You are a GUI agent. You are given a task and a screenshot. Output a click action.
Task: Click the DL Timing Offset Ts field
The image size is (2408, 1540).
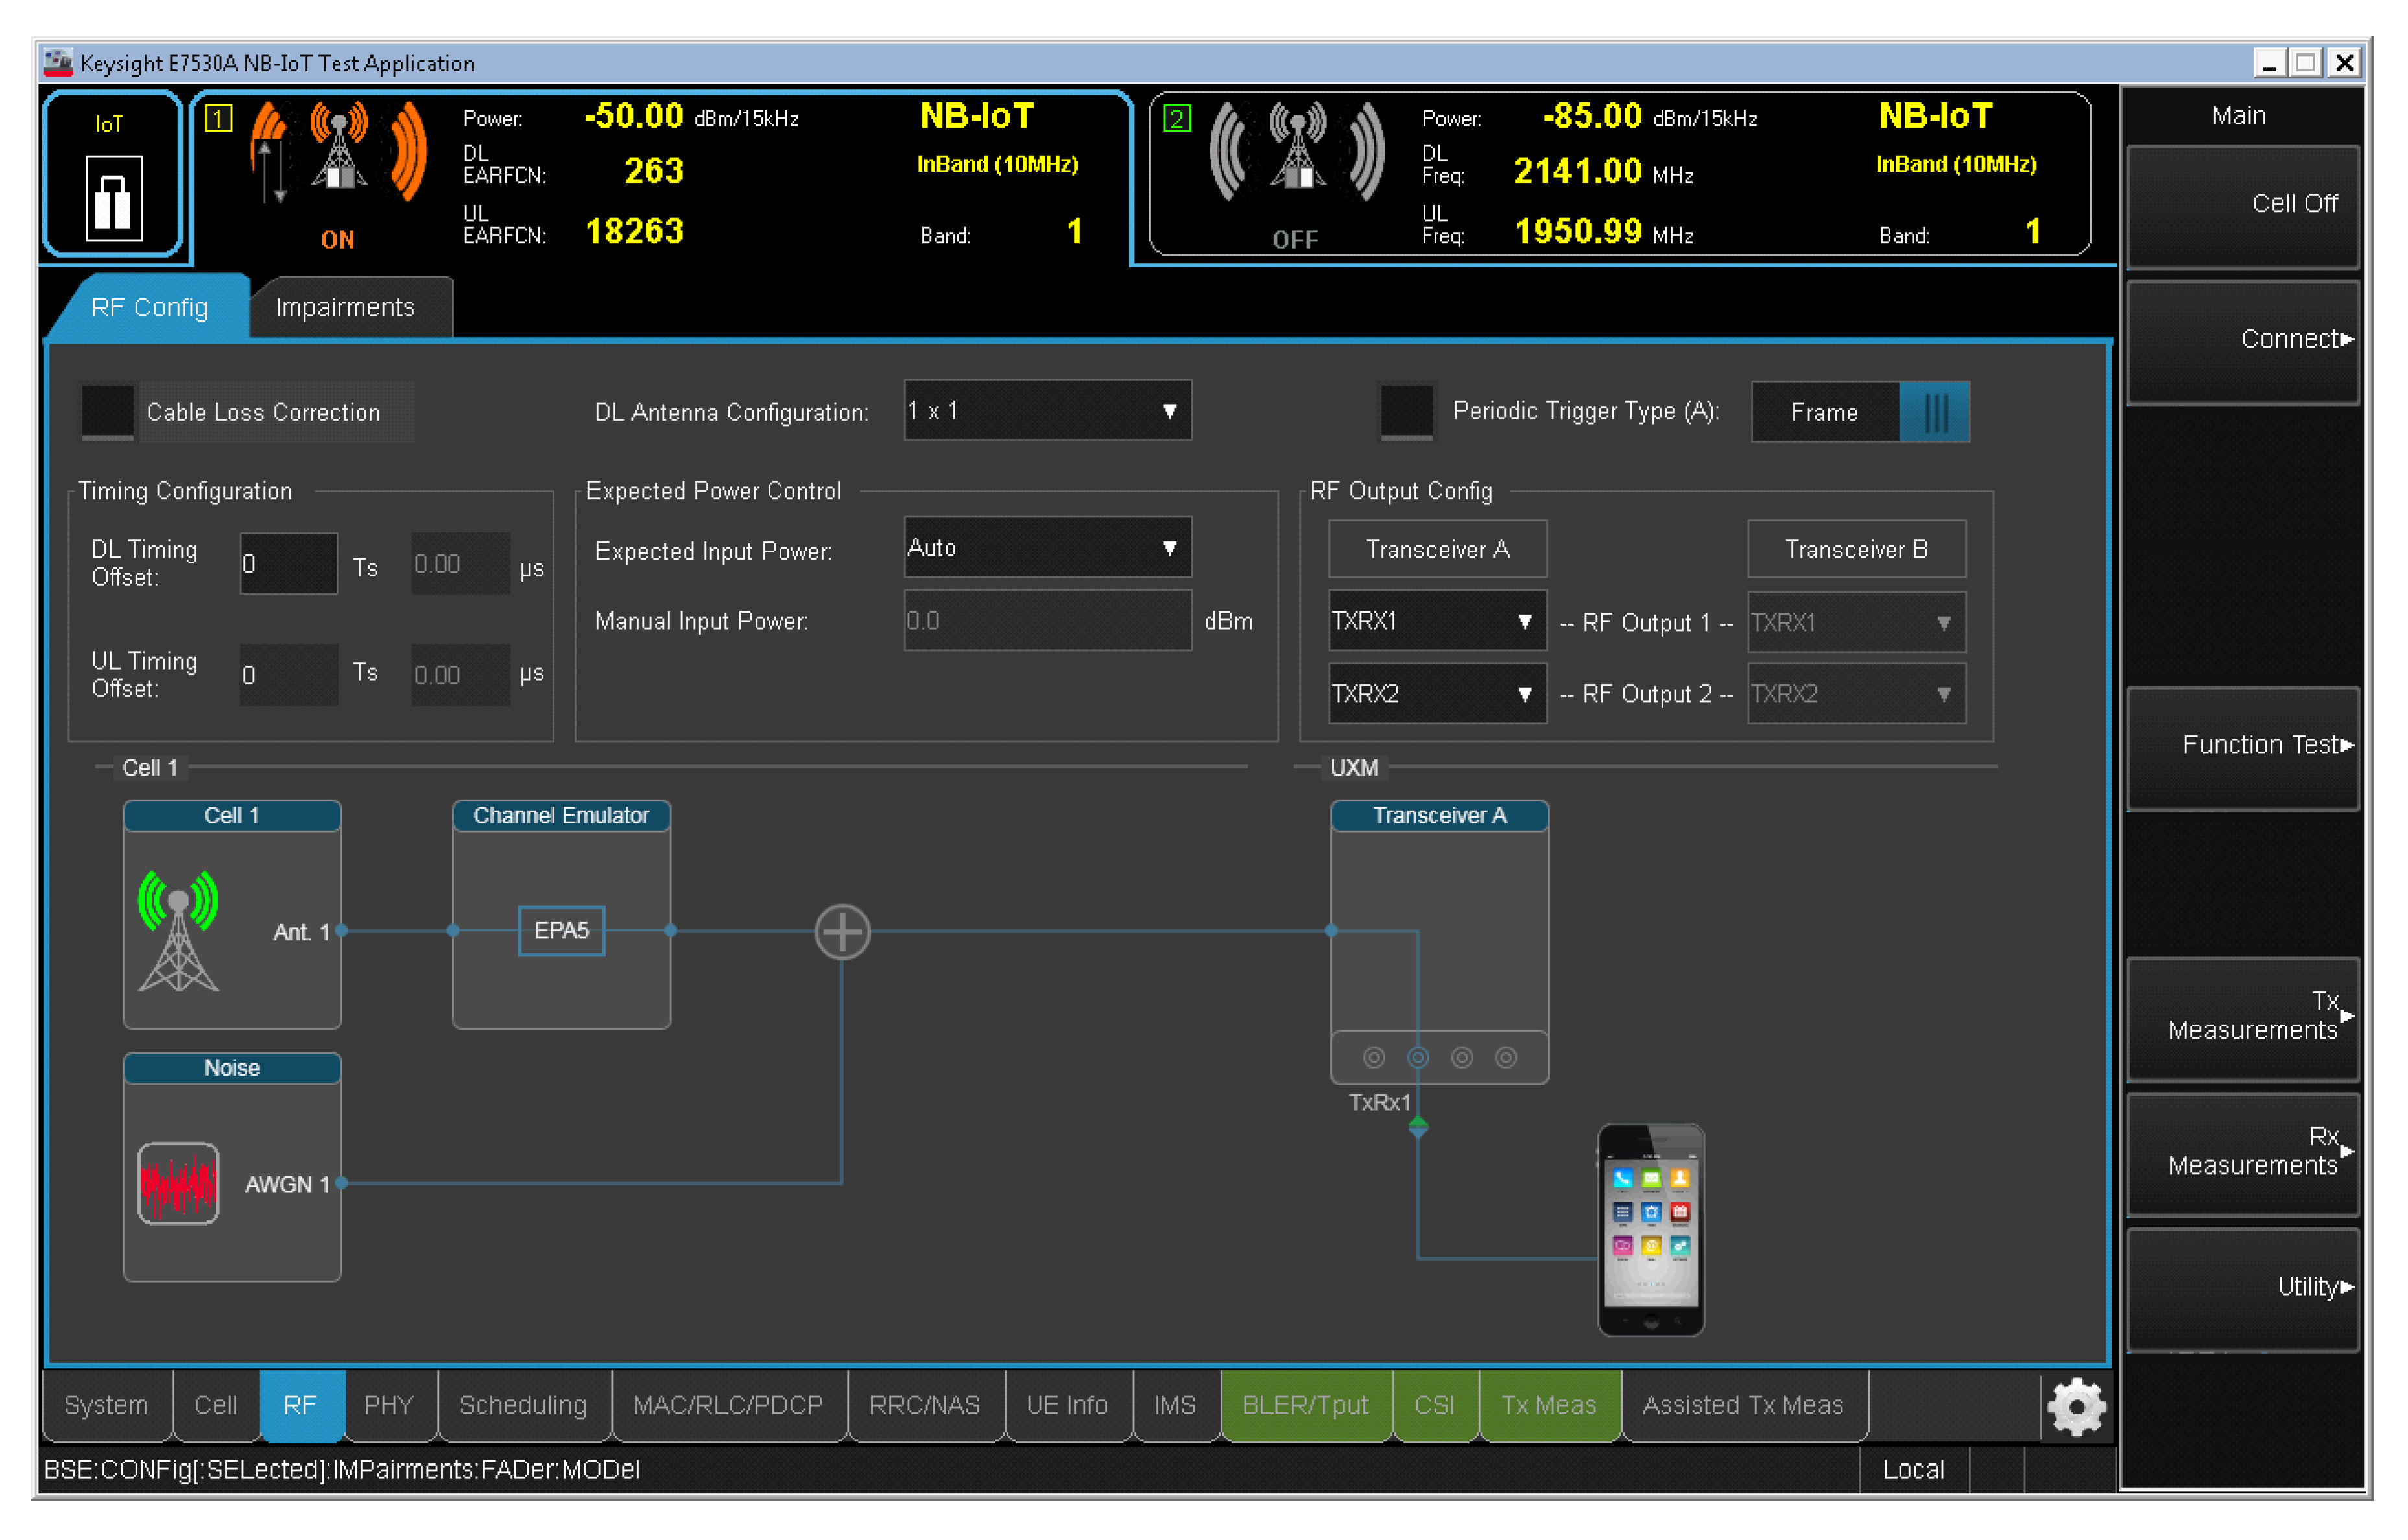coord(288,564)
